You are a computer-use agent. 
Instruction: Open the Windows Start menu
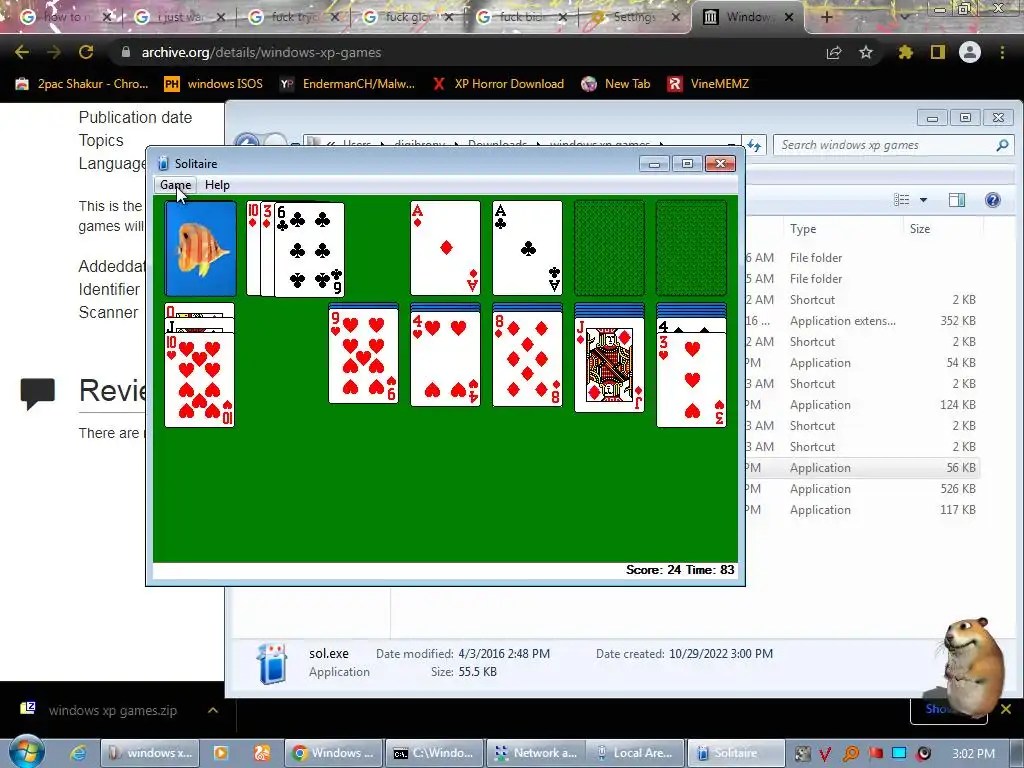tap(26, 752)
